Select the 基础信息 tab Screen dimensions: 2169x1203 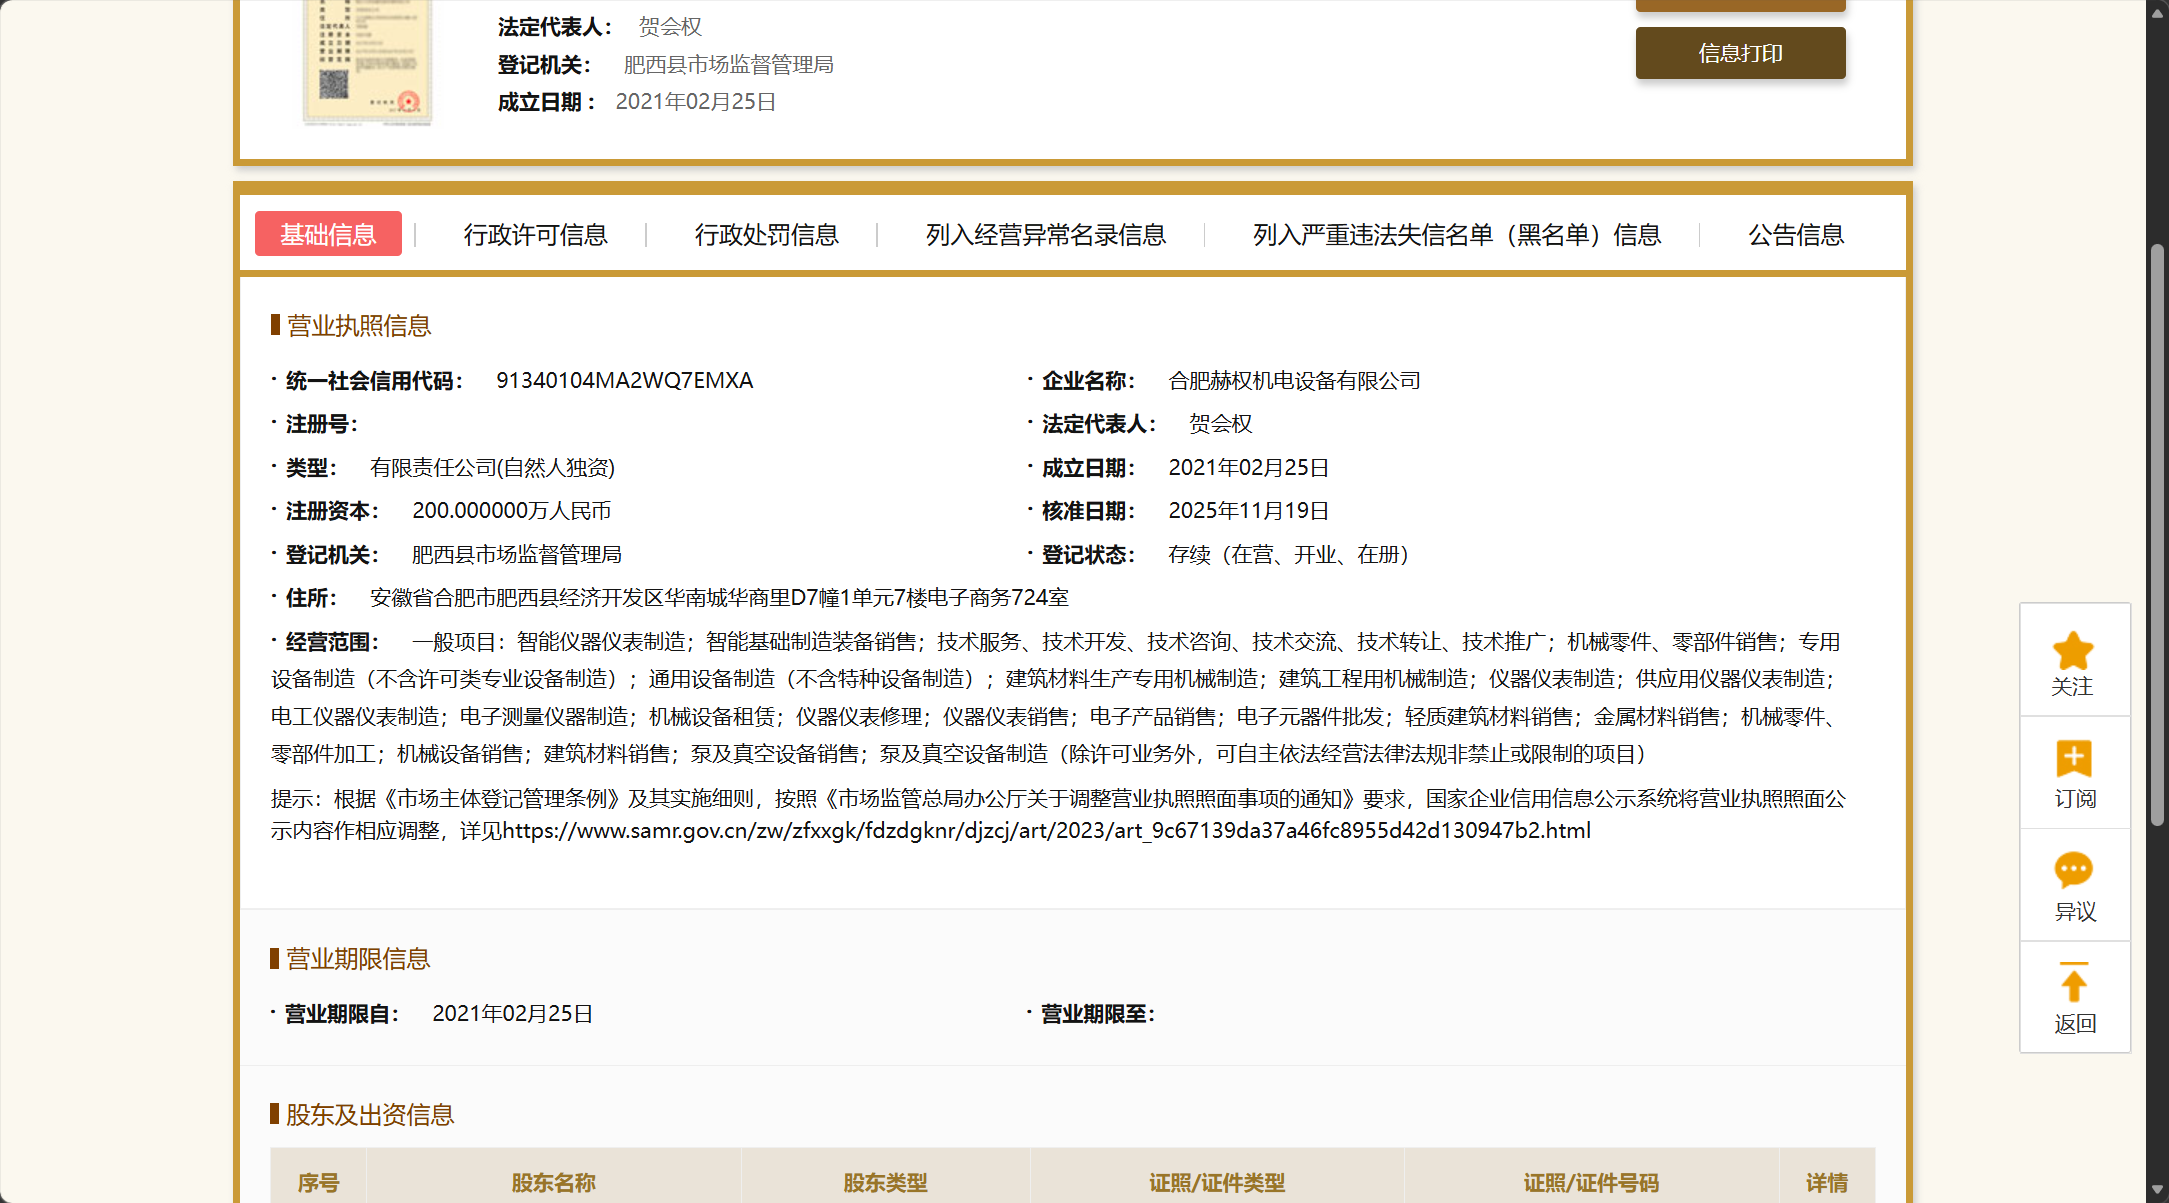tap(328, 234)
